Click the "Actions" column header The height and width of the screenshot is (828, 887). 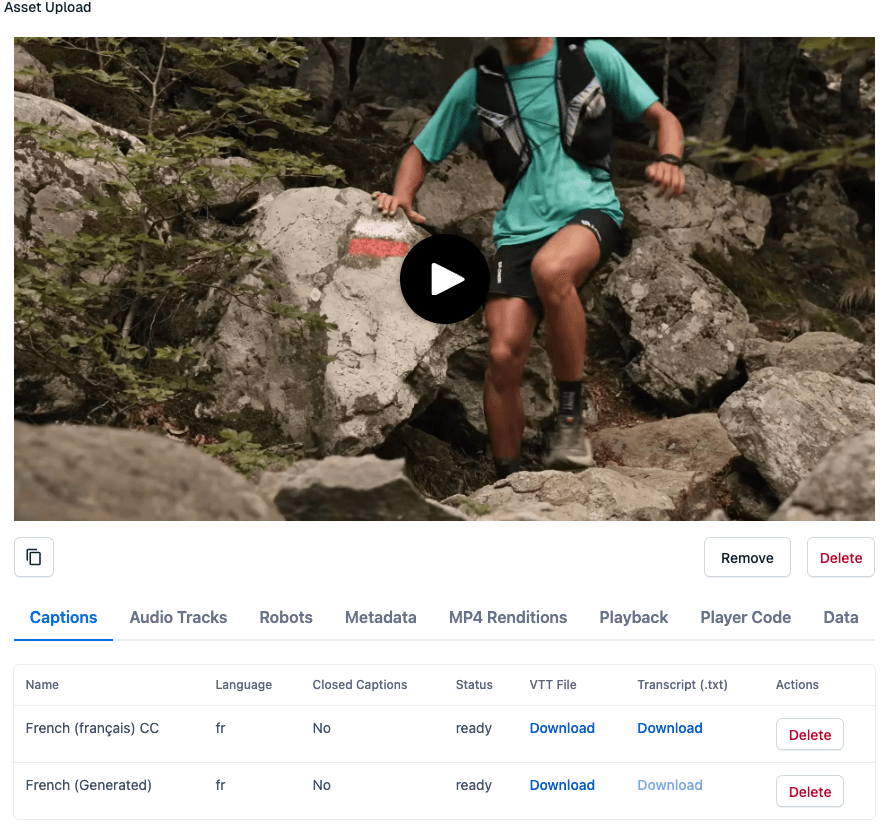(x=796, y=684)
